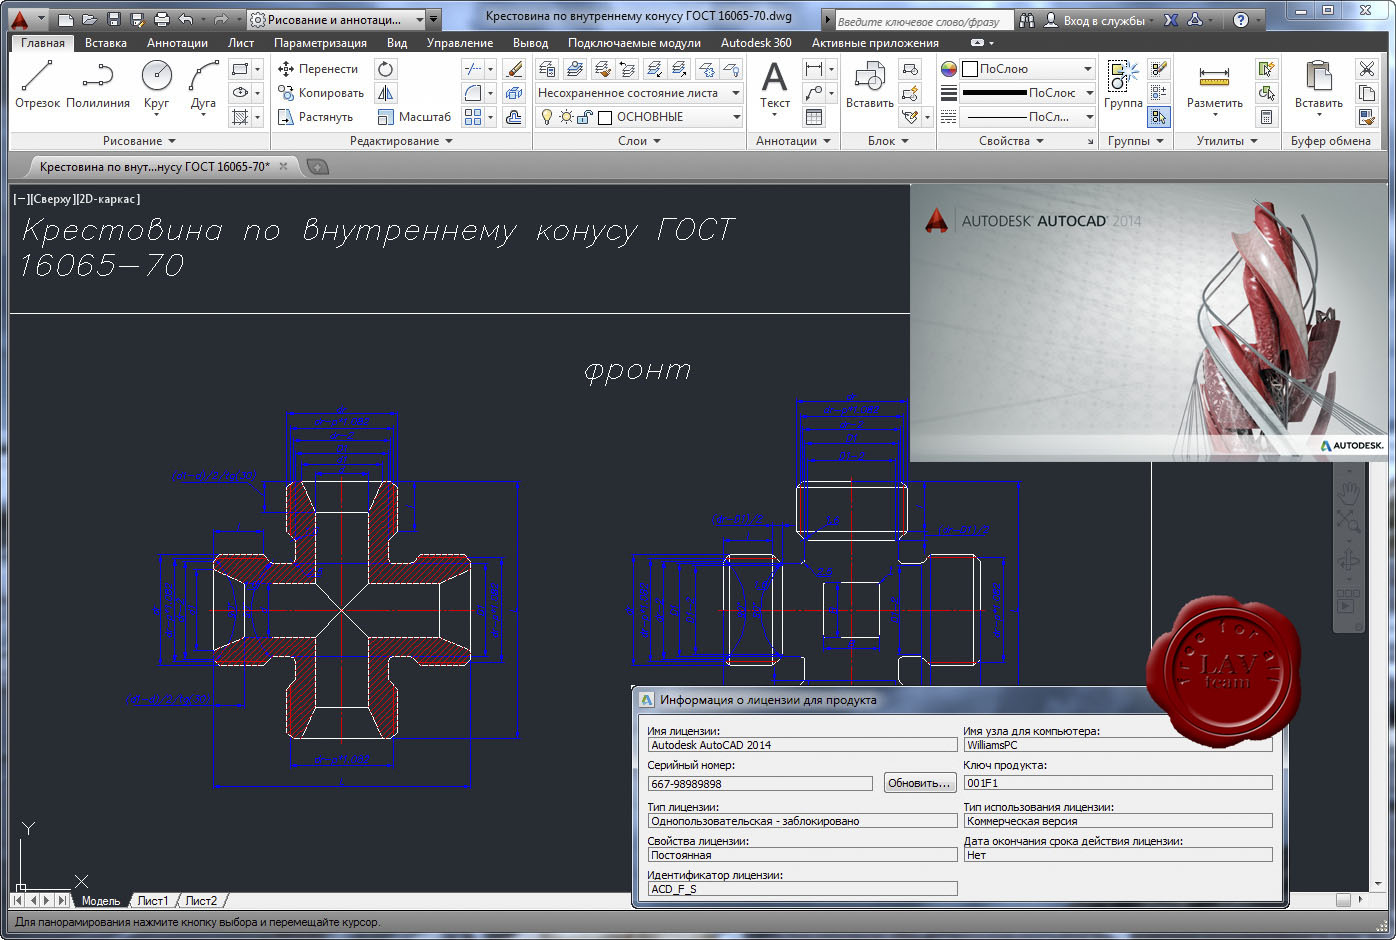The width and height of the screenshot is (1396, 940).
Task: Expand the Аннотации panel
Action: (793, 141)
